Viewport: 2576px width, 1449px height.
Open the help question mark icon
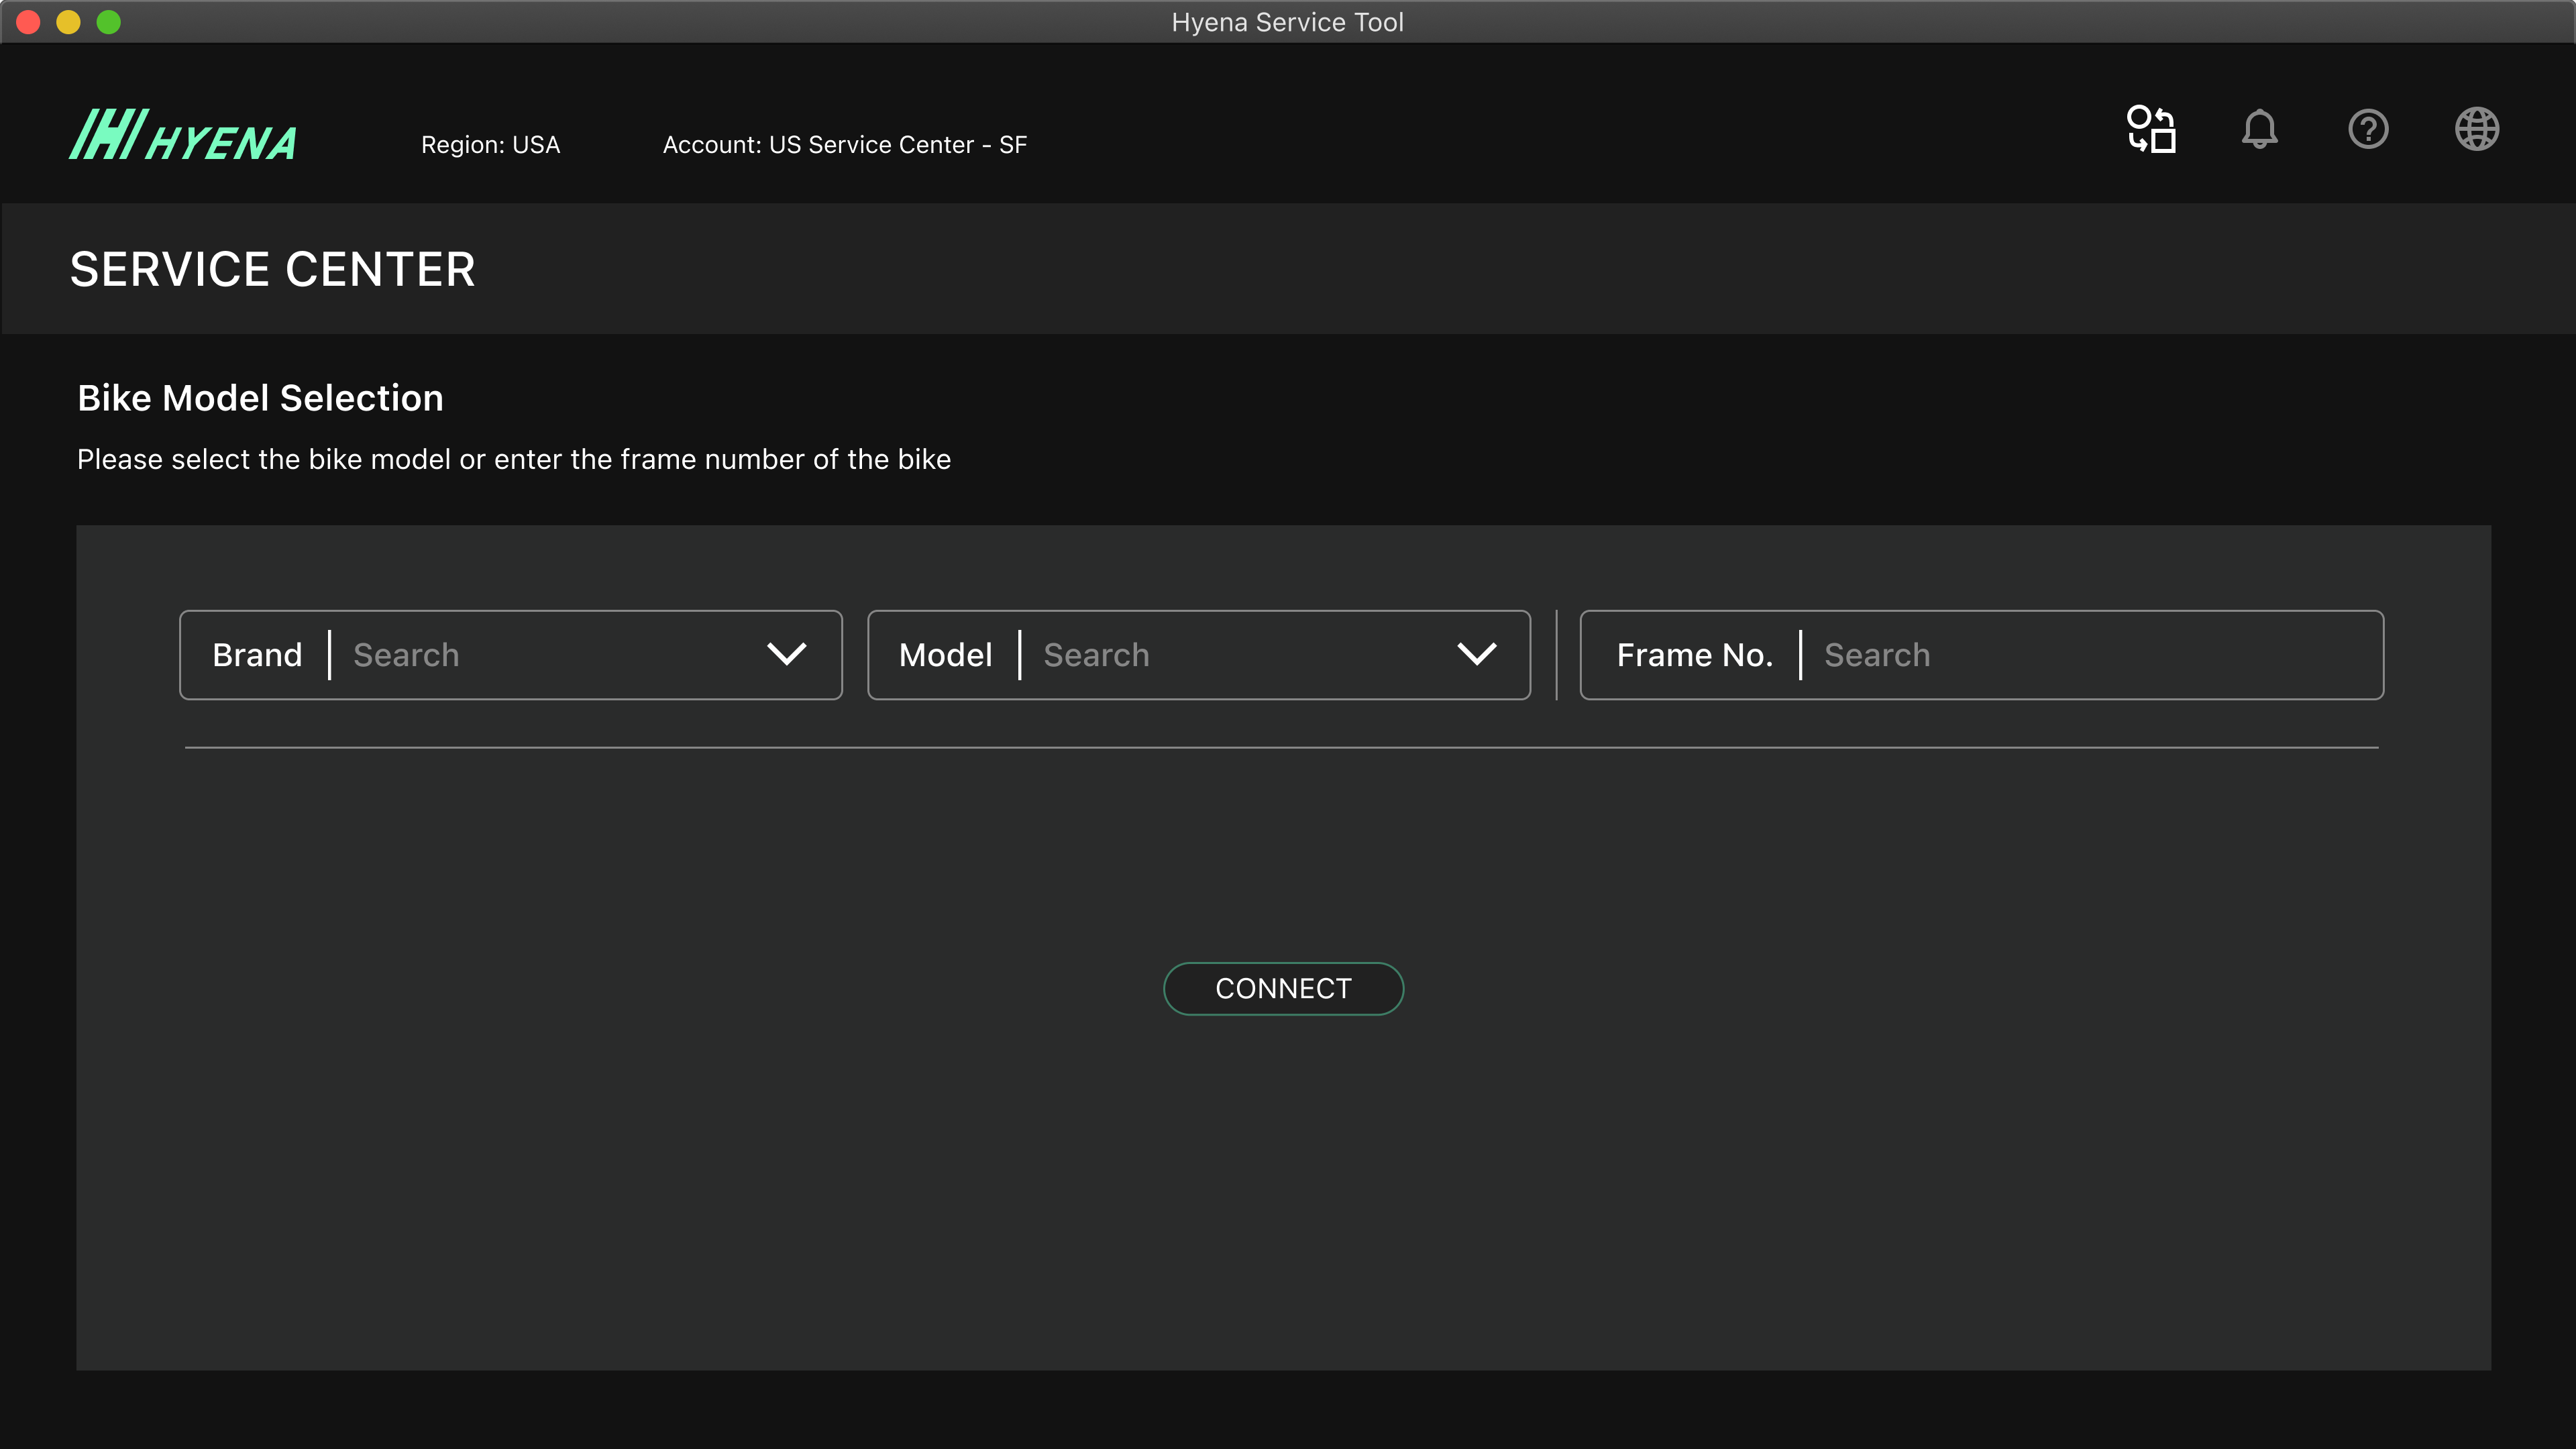pos(2368,130)
